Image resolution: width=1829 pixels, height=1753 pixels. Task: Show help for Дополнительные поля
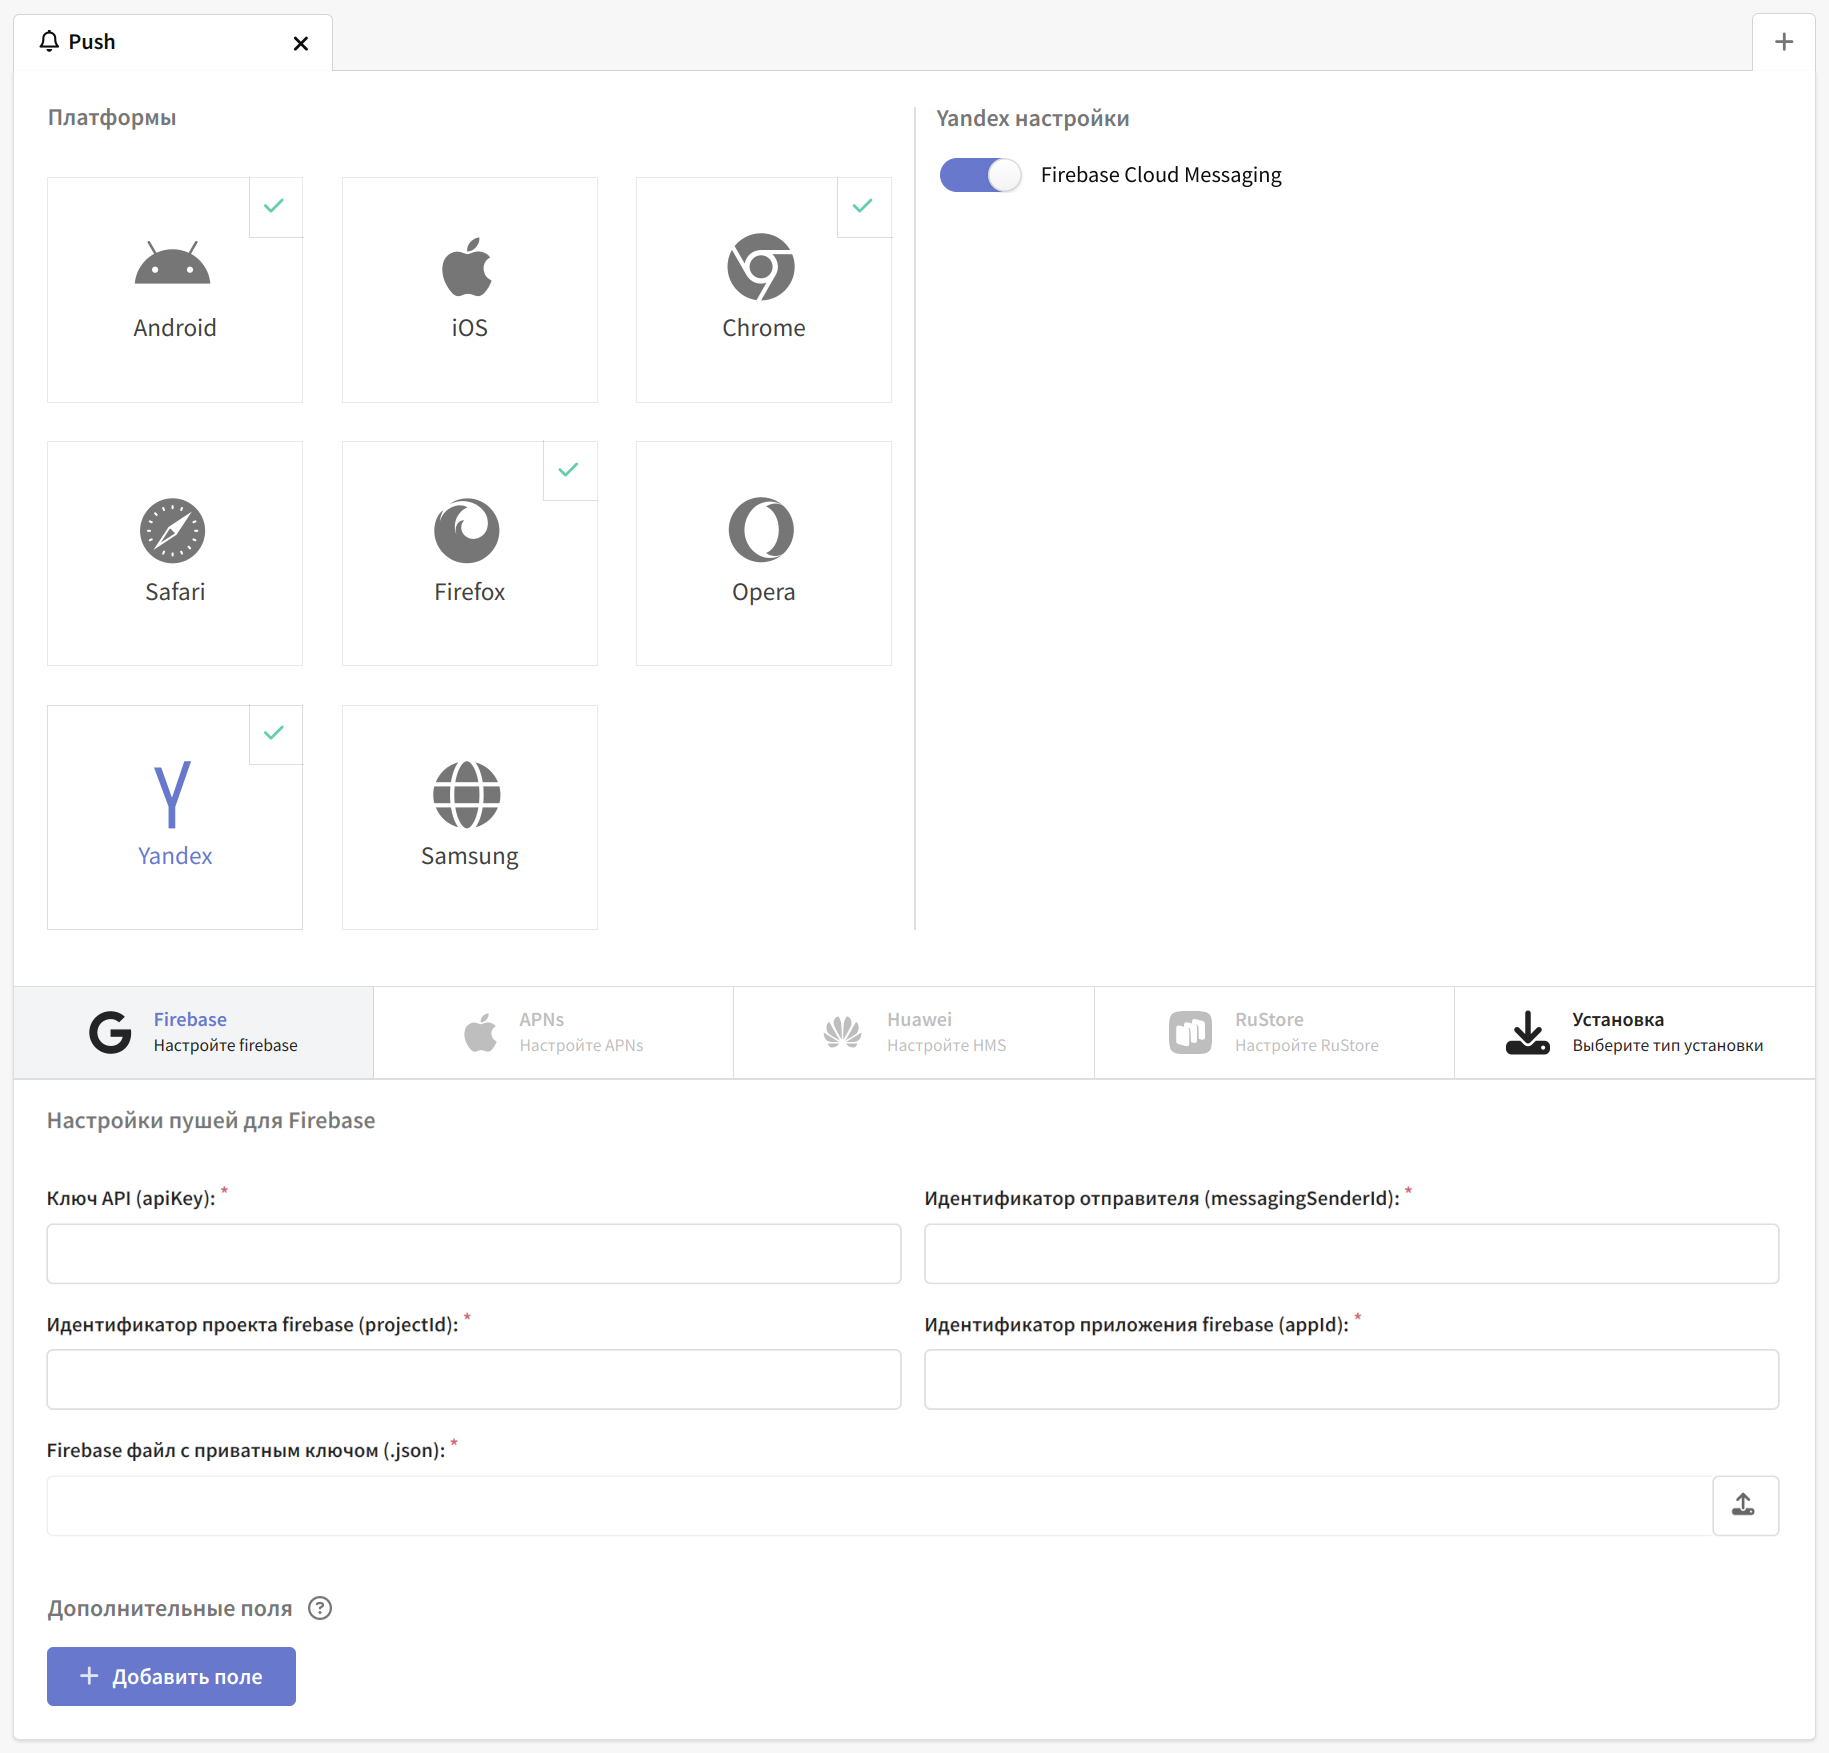coord(320,1608)
